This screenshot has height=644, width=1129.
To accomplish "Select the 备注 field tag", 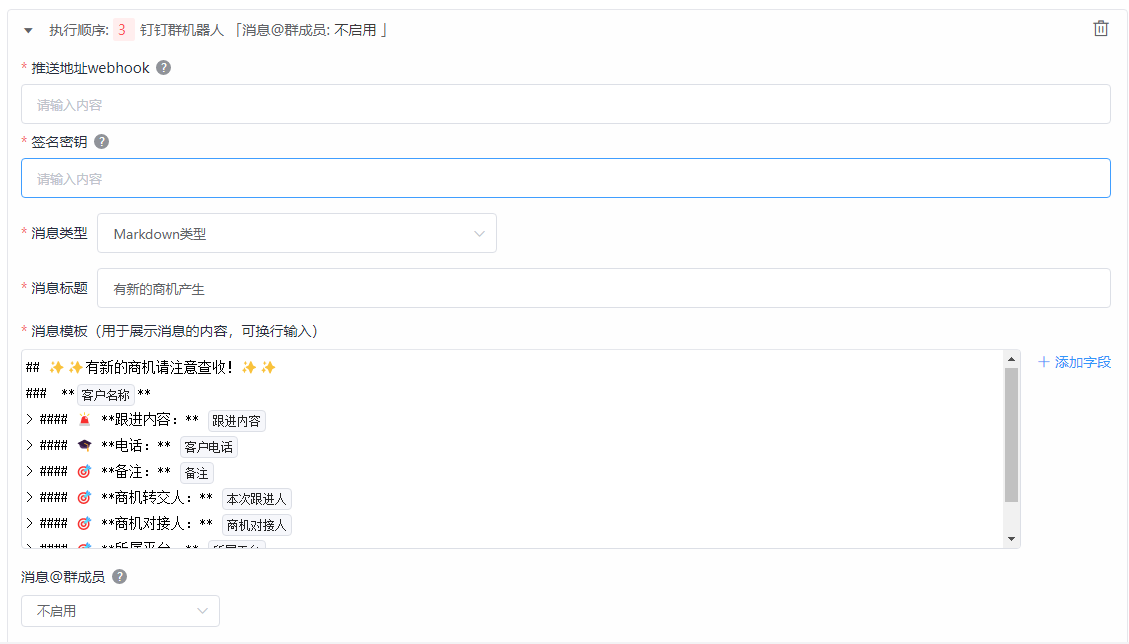I will click(x=196, y=473).
